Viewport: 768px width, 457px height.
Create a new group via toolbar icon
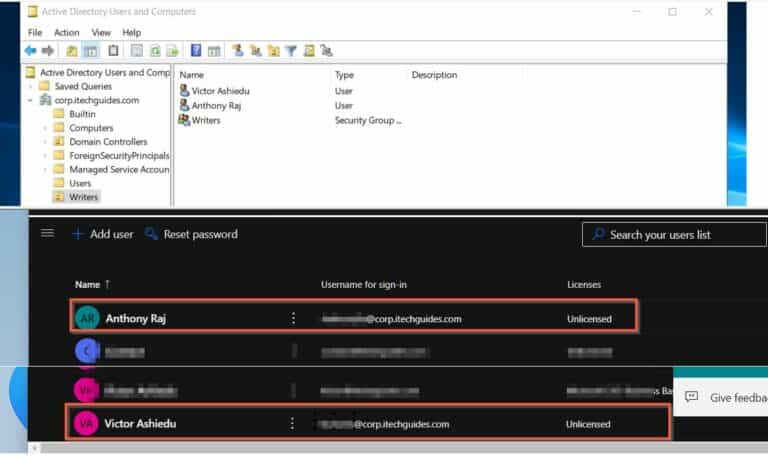click(255, 50)
